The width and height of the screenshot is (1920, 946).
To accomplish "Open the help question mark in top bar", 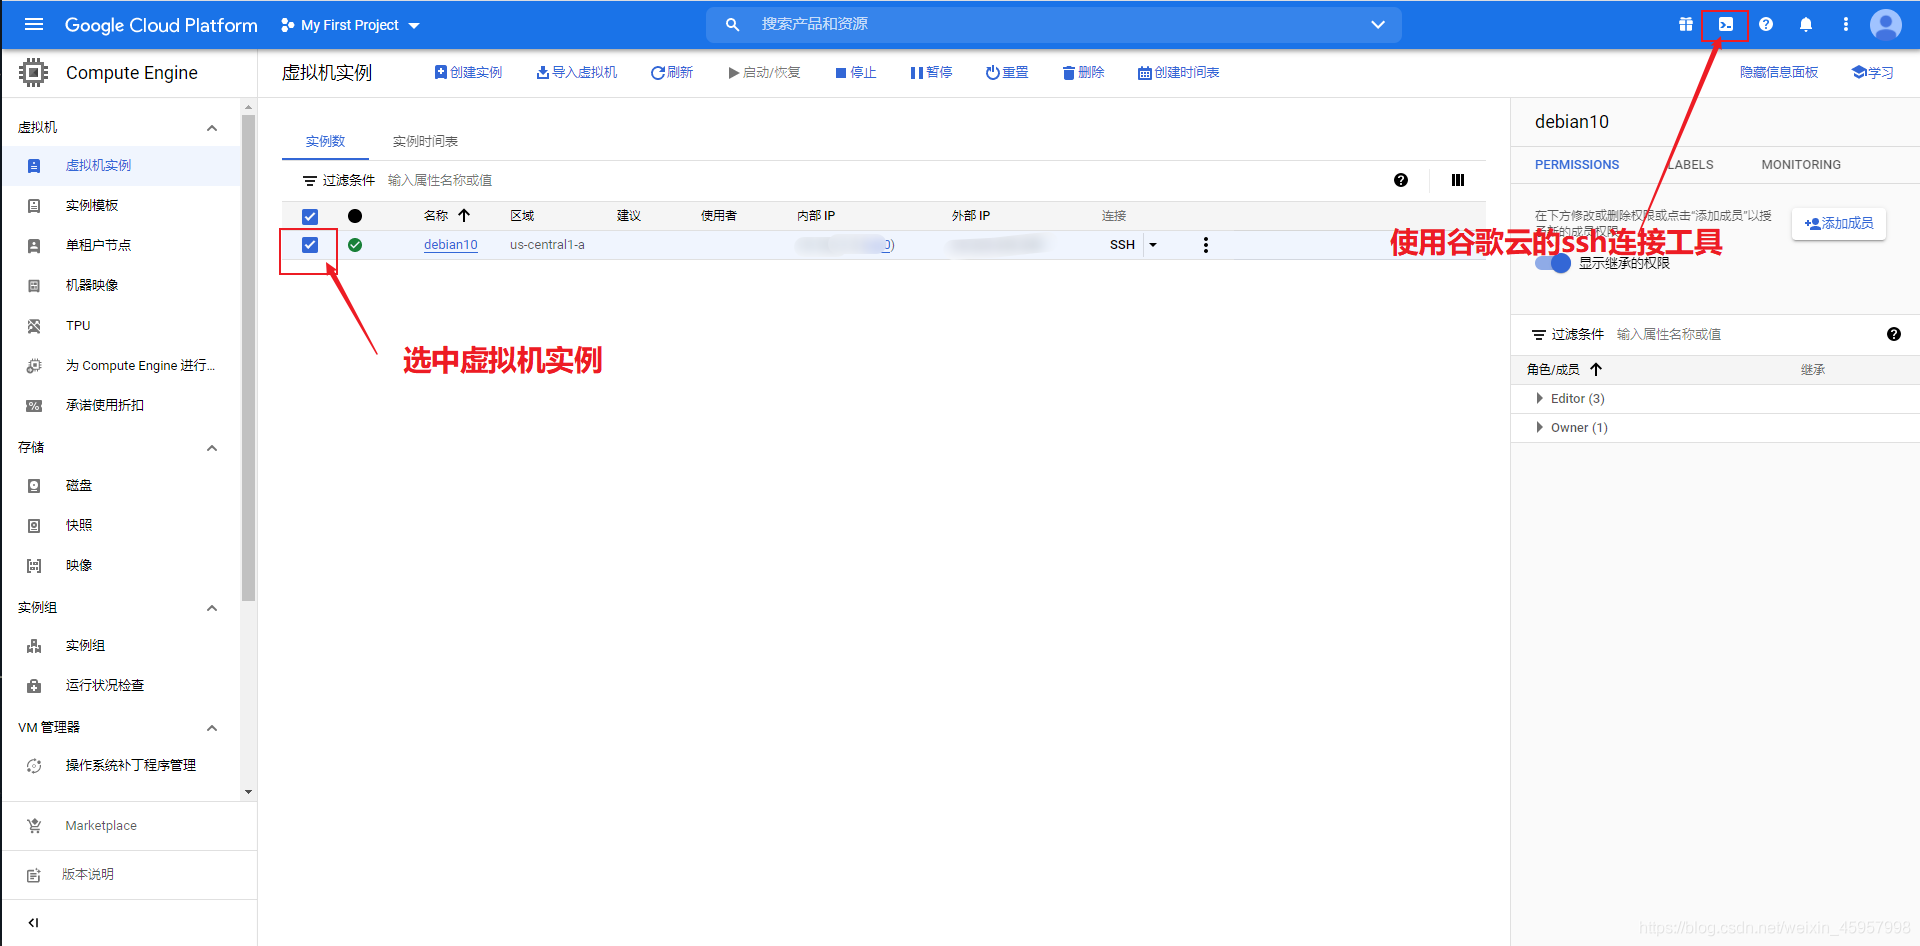I will click(1766, 24).
